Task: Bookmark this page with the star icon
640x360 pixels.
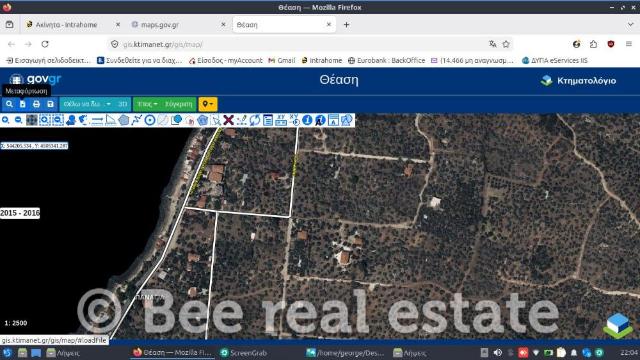Action: point(506,44)
